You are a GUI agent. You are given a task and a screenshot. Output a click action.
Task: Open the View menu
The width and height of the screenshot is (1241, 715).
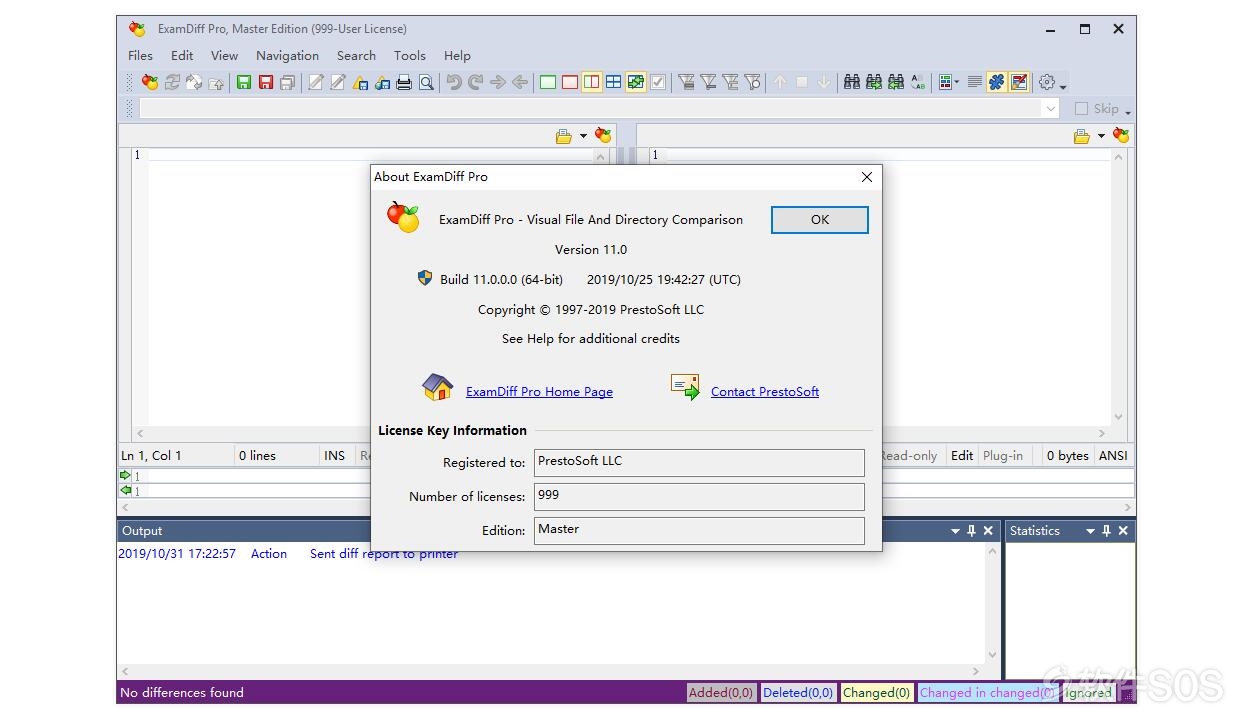[224, 56]
